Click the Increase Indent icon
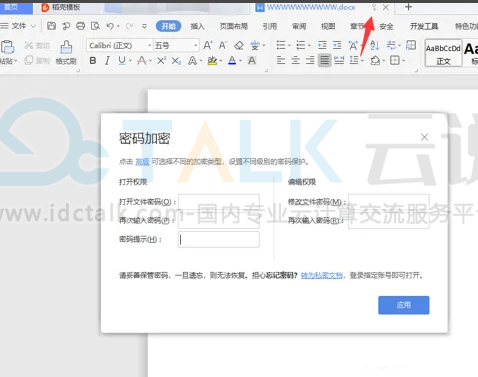 pos(337,45)
